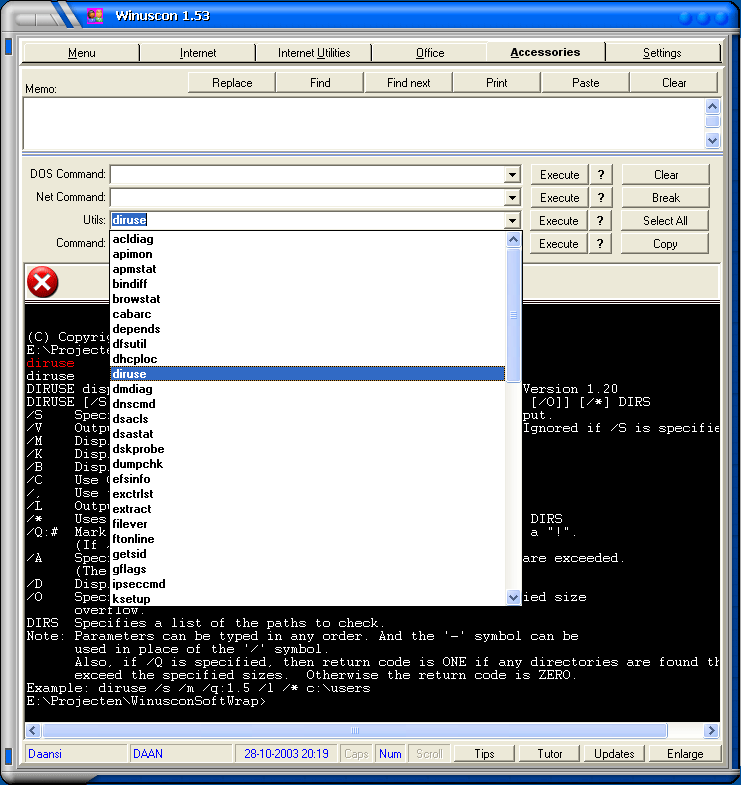Screen dimensions: 741x785
Task: Click the DOS Command input field
Action: 307,175
